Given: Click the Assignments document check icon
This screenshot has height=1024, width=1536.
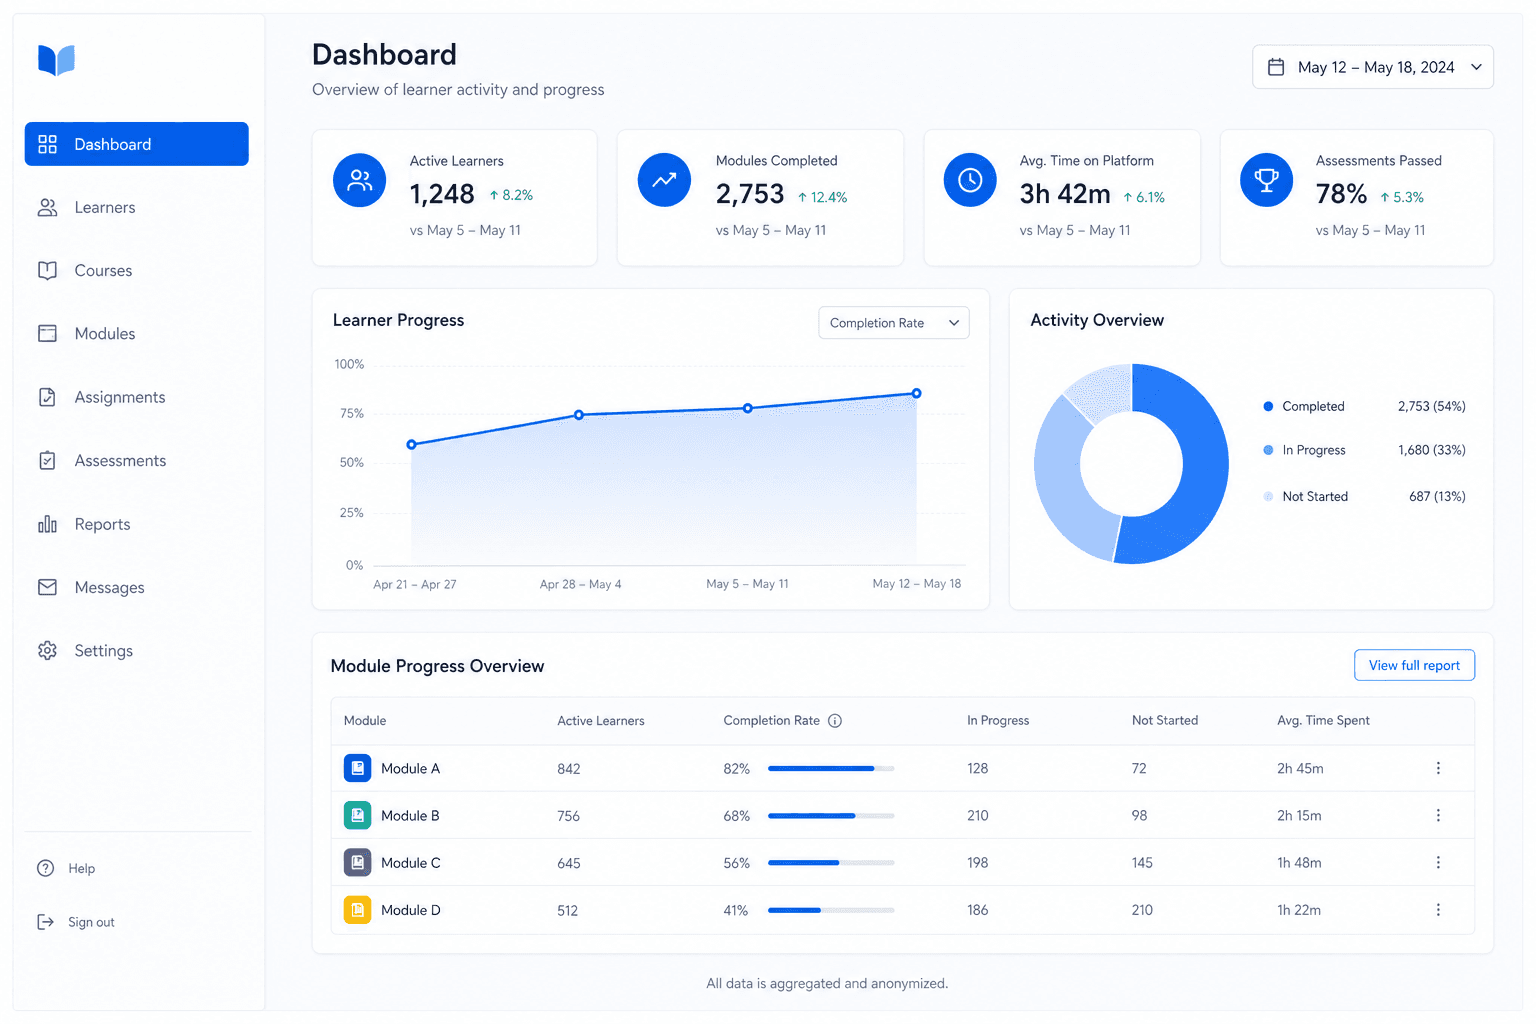Looking at the screenshot, I should pos(47,397).
